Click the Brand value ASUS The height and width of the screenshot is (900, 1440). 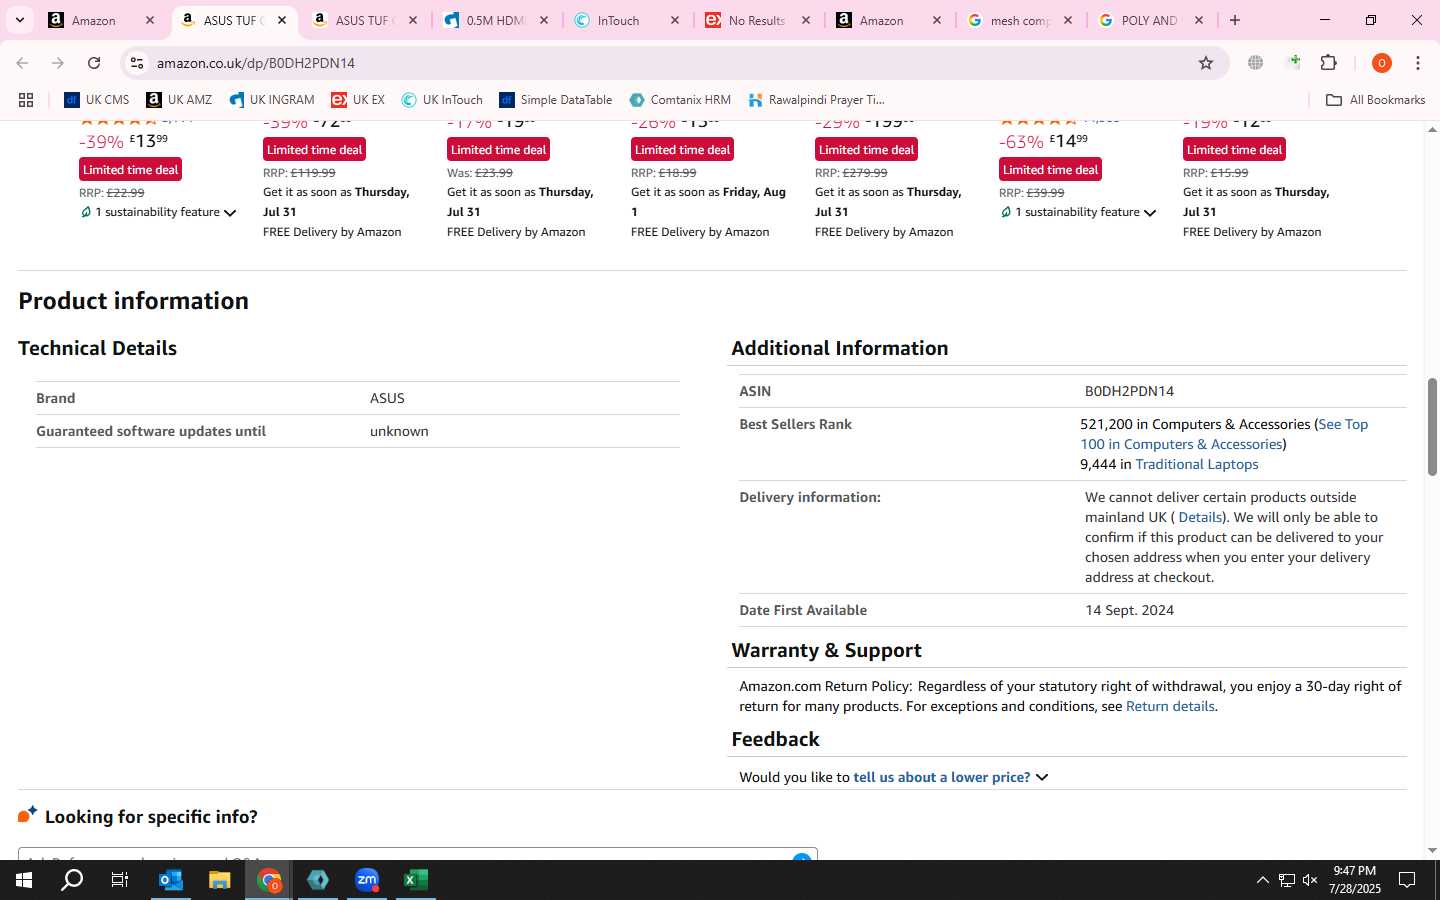point(387,398)
